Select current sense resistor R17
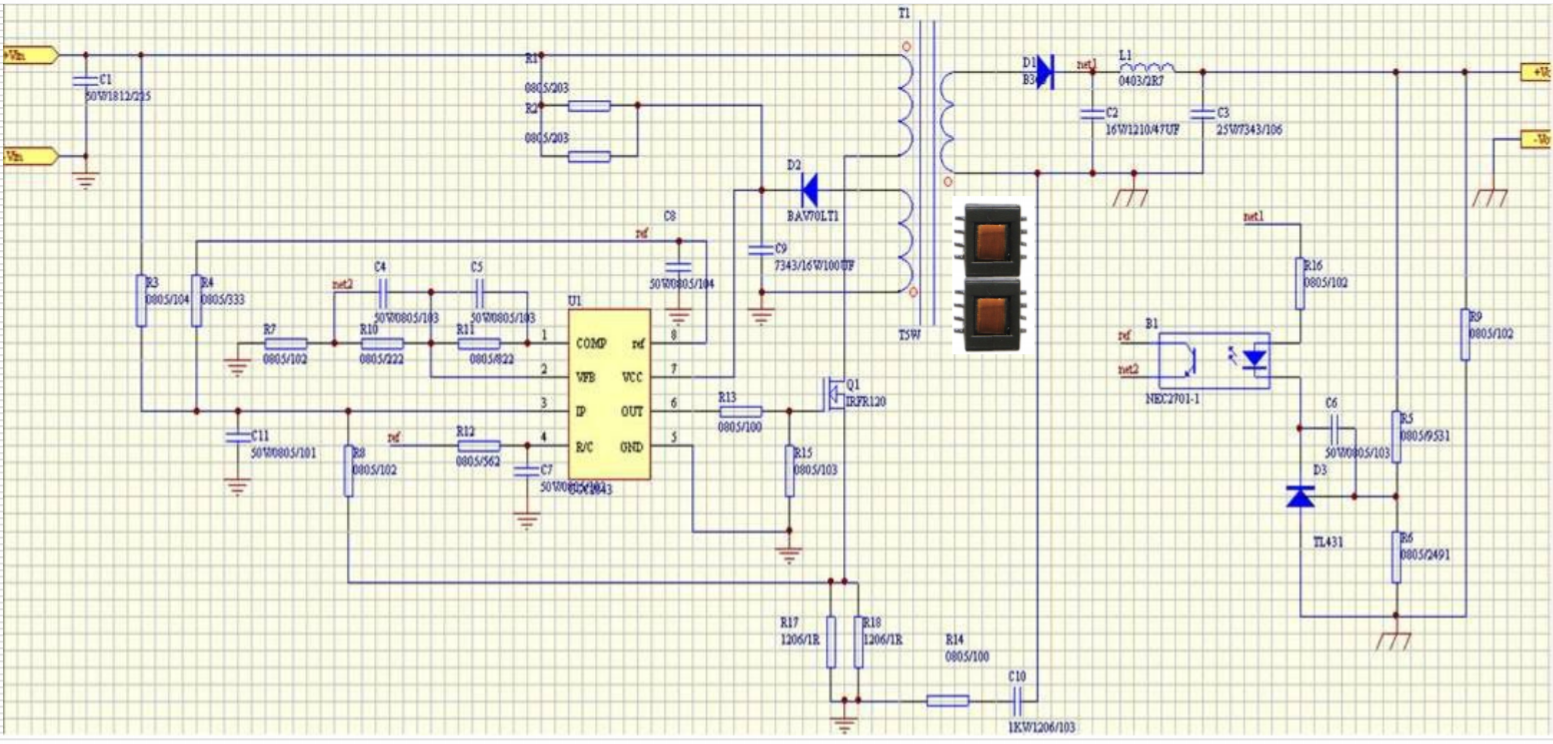 [x=830, y=641]
